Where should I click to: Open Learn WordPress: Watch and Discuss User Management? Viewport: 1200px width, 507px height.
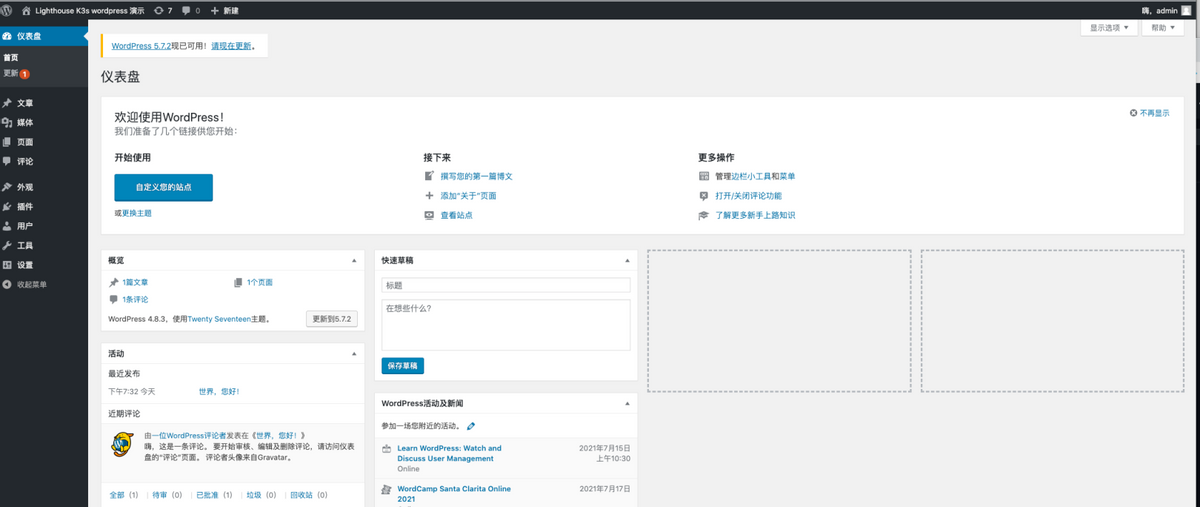click(449, 453)
